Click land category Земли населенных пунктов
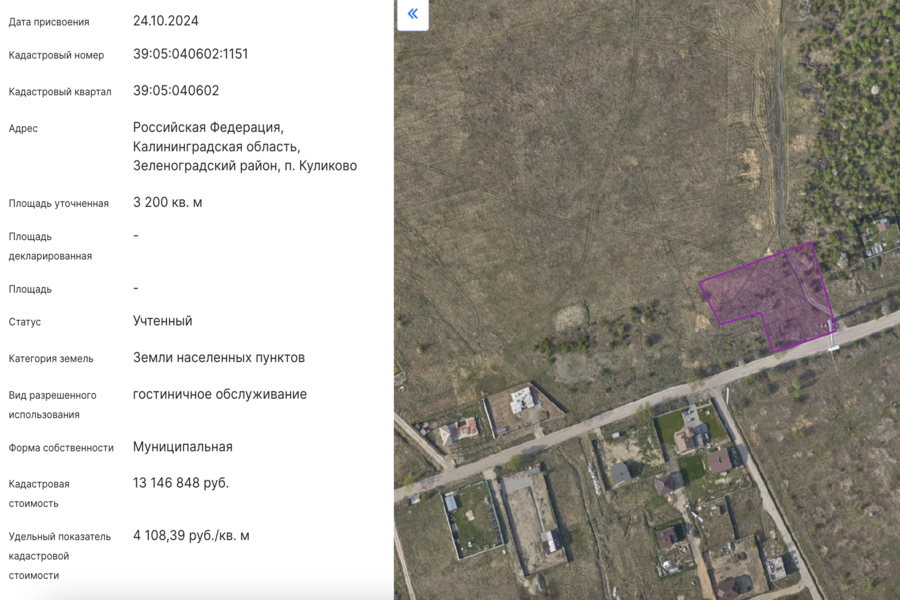The image size is (900, 600). click(x=218, y=357)
